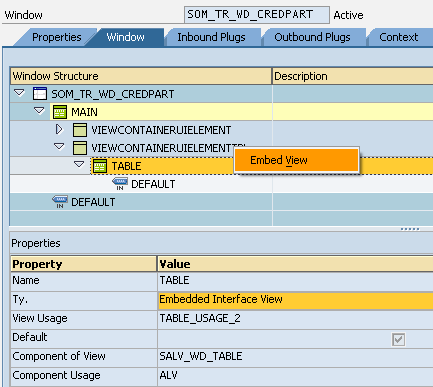
Task: Click the Active status text
Action: 348,15
